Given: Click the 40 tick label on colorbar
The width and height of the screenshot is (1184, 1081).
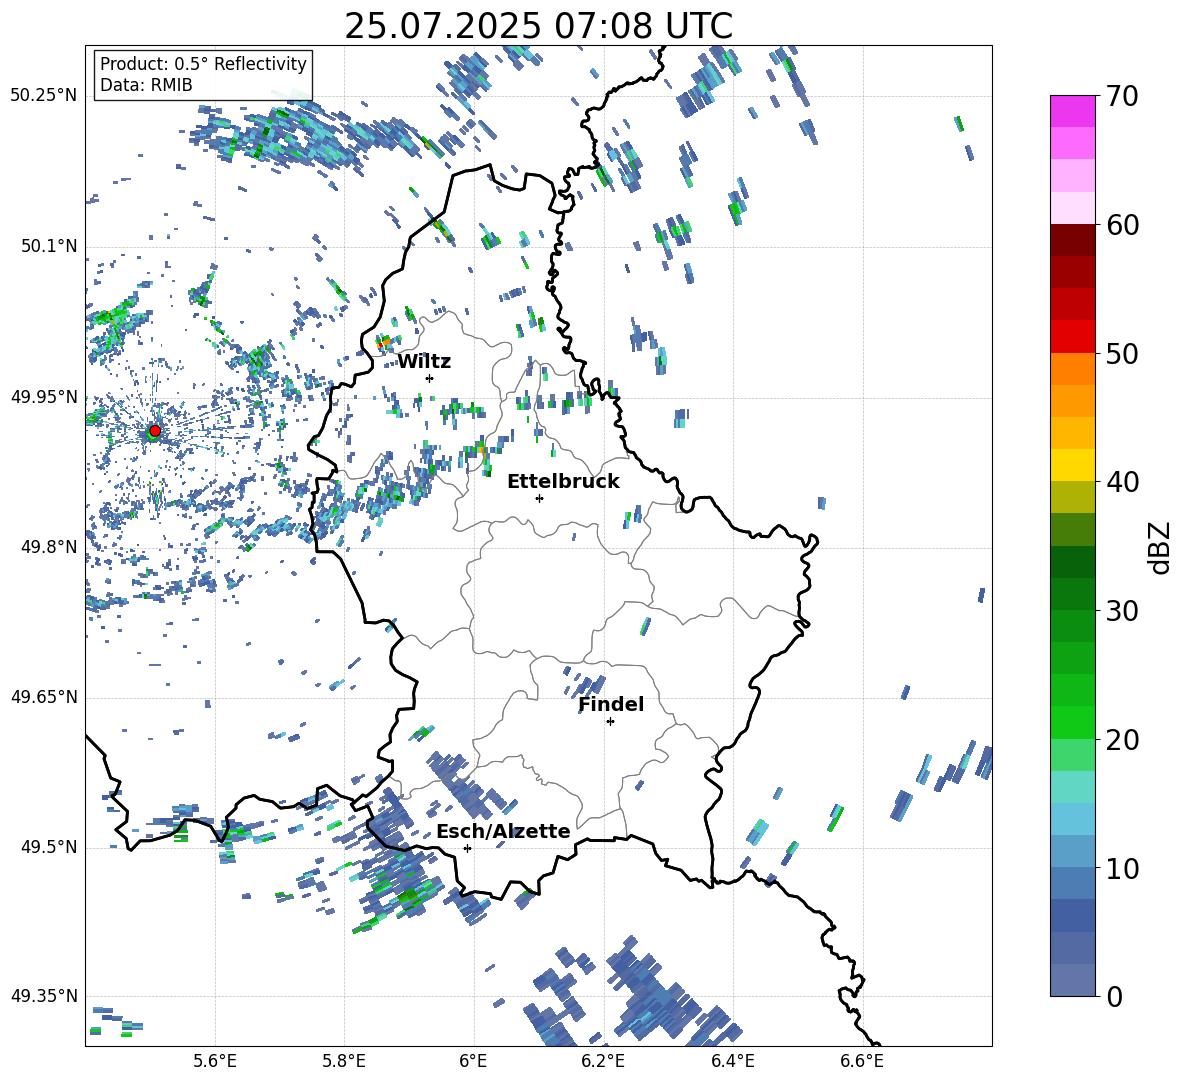Looking at the screenshot, I should (1122, 482).
